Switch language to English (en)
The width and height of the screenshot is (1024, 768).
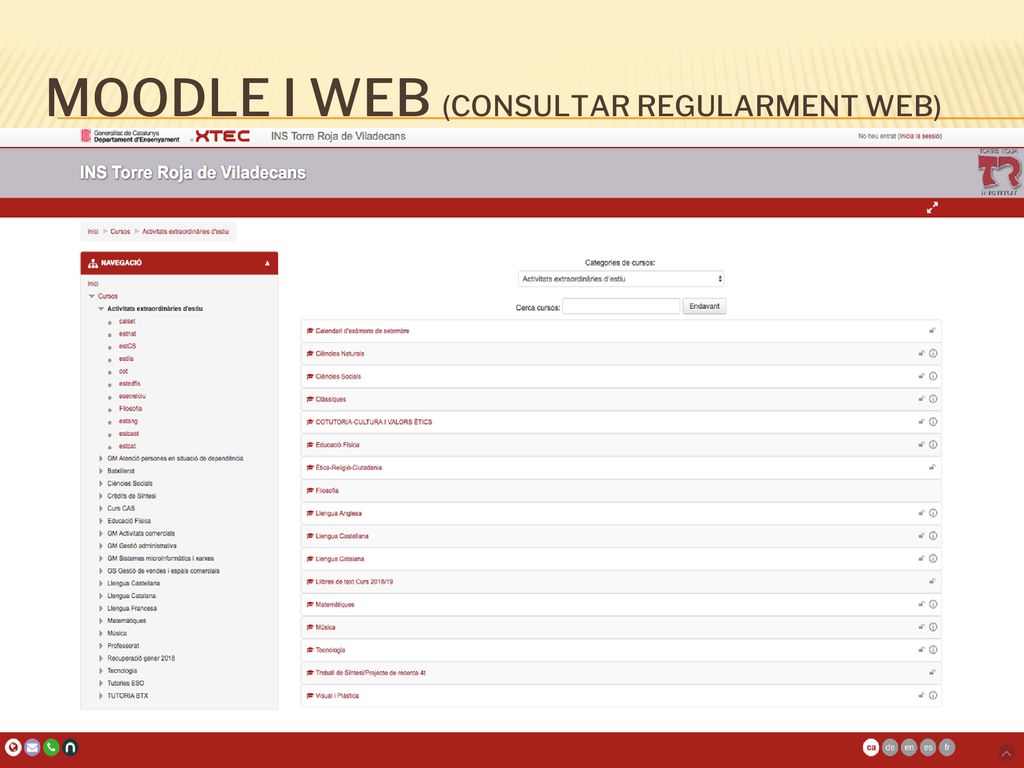(x=908, y=747)
